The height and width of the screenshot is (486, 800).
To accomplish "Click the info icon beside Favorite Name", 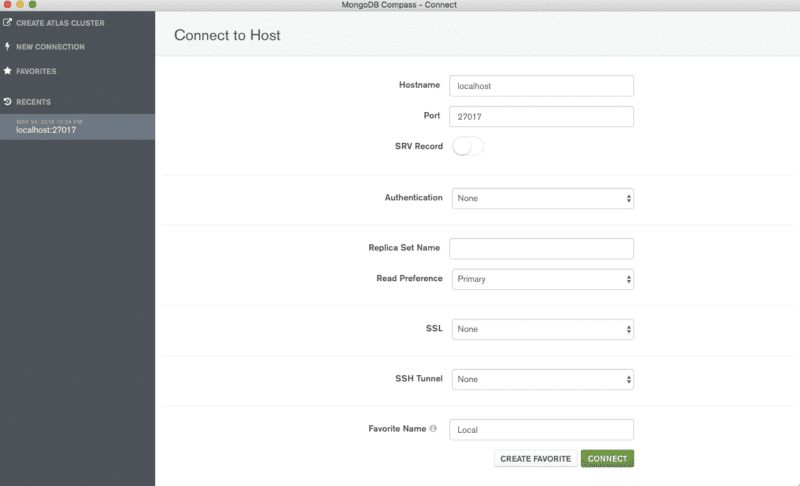I will pyautogui.click(x=433, y=428).
